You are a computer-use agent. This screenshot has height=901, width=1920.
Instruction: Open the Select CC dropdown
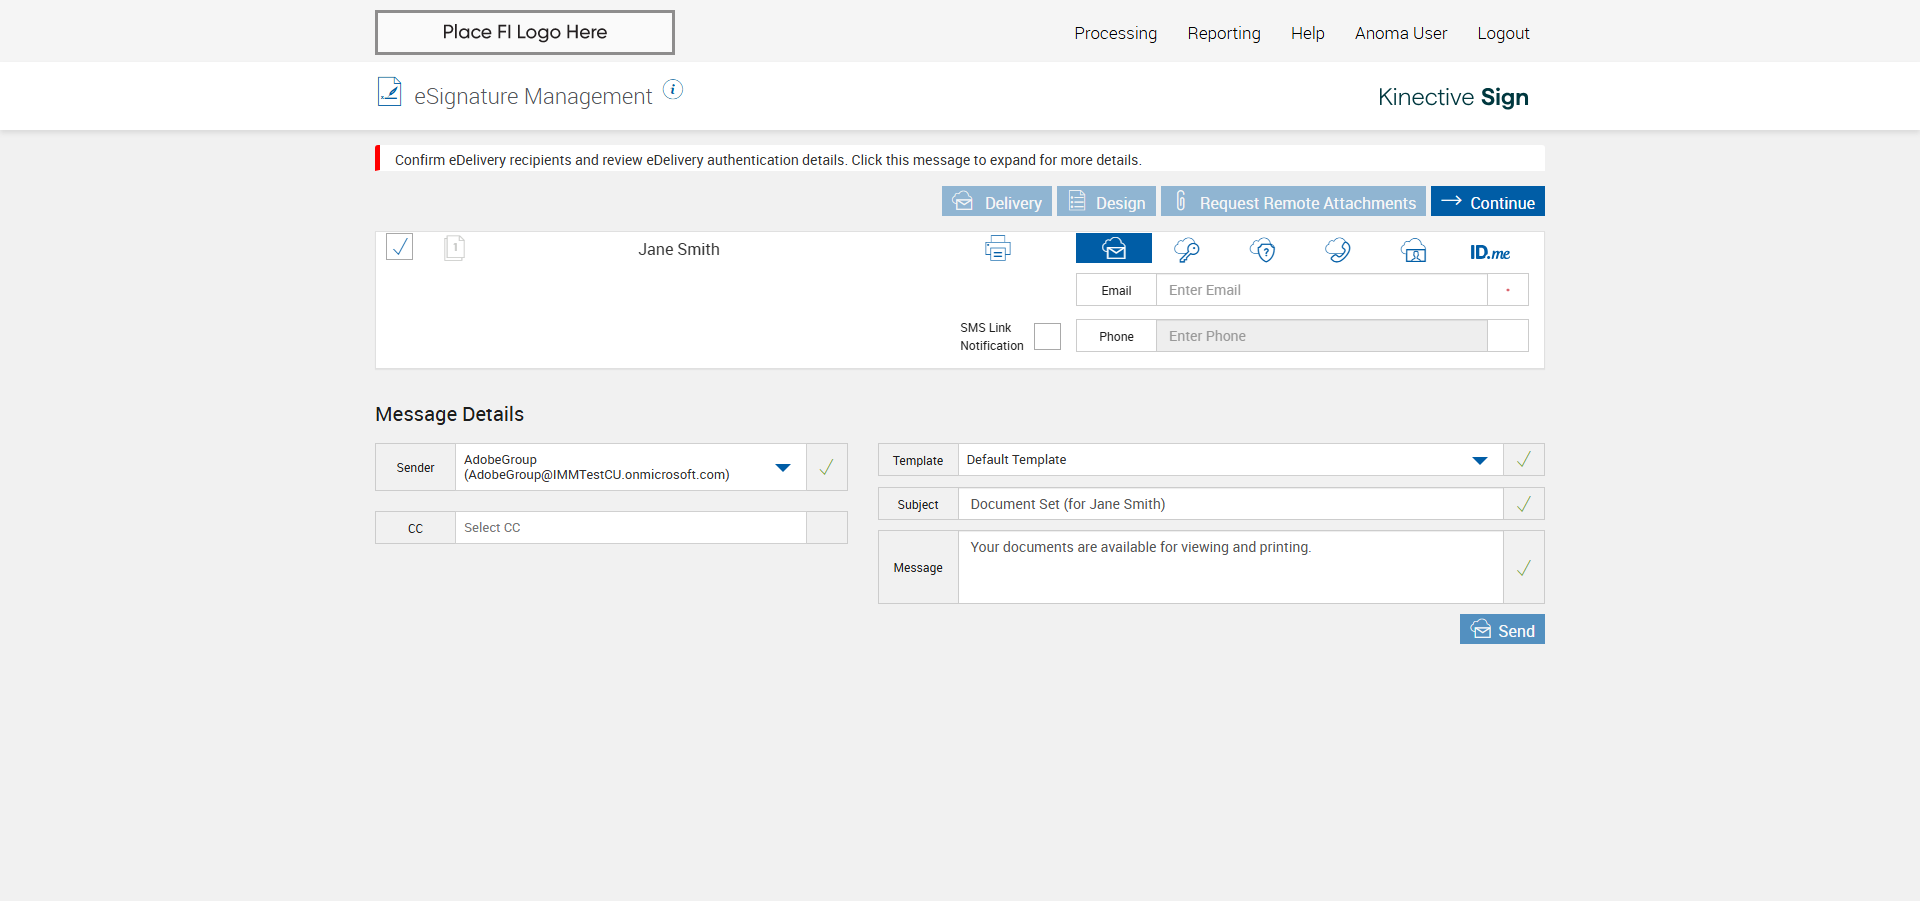pos(630,528)
